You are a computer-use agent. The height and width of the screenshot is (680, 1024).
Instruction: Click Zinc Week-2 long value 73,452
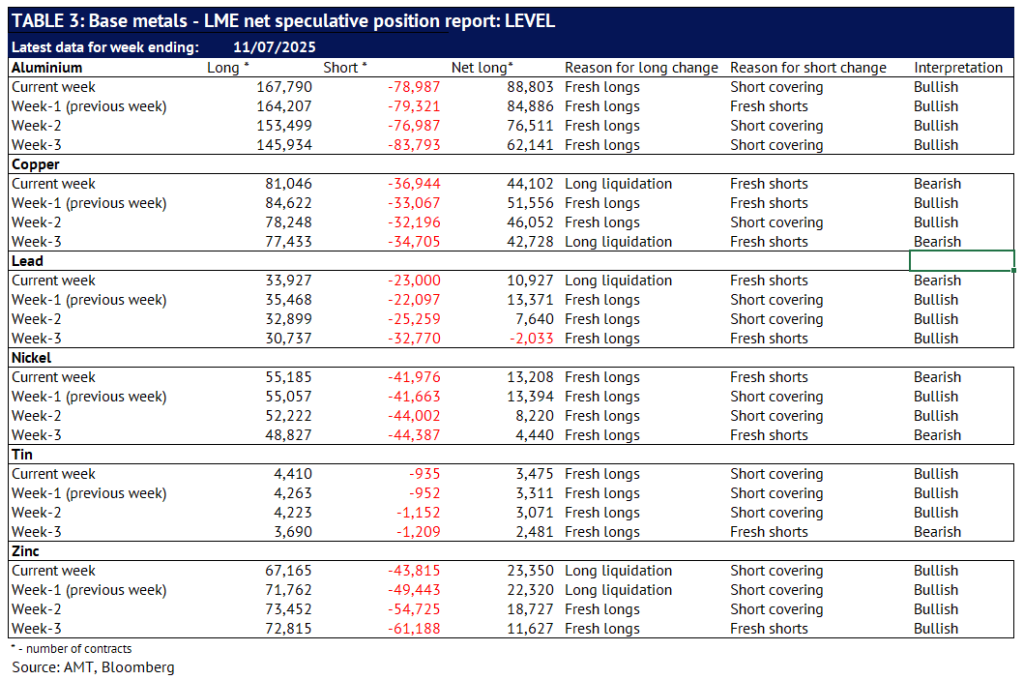(289, 609)
